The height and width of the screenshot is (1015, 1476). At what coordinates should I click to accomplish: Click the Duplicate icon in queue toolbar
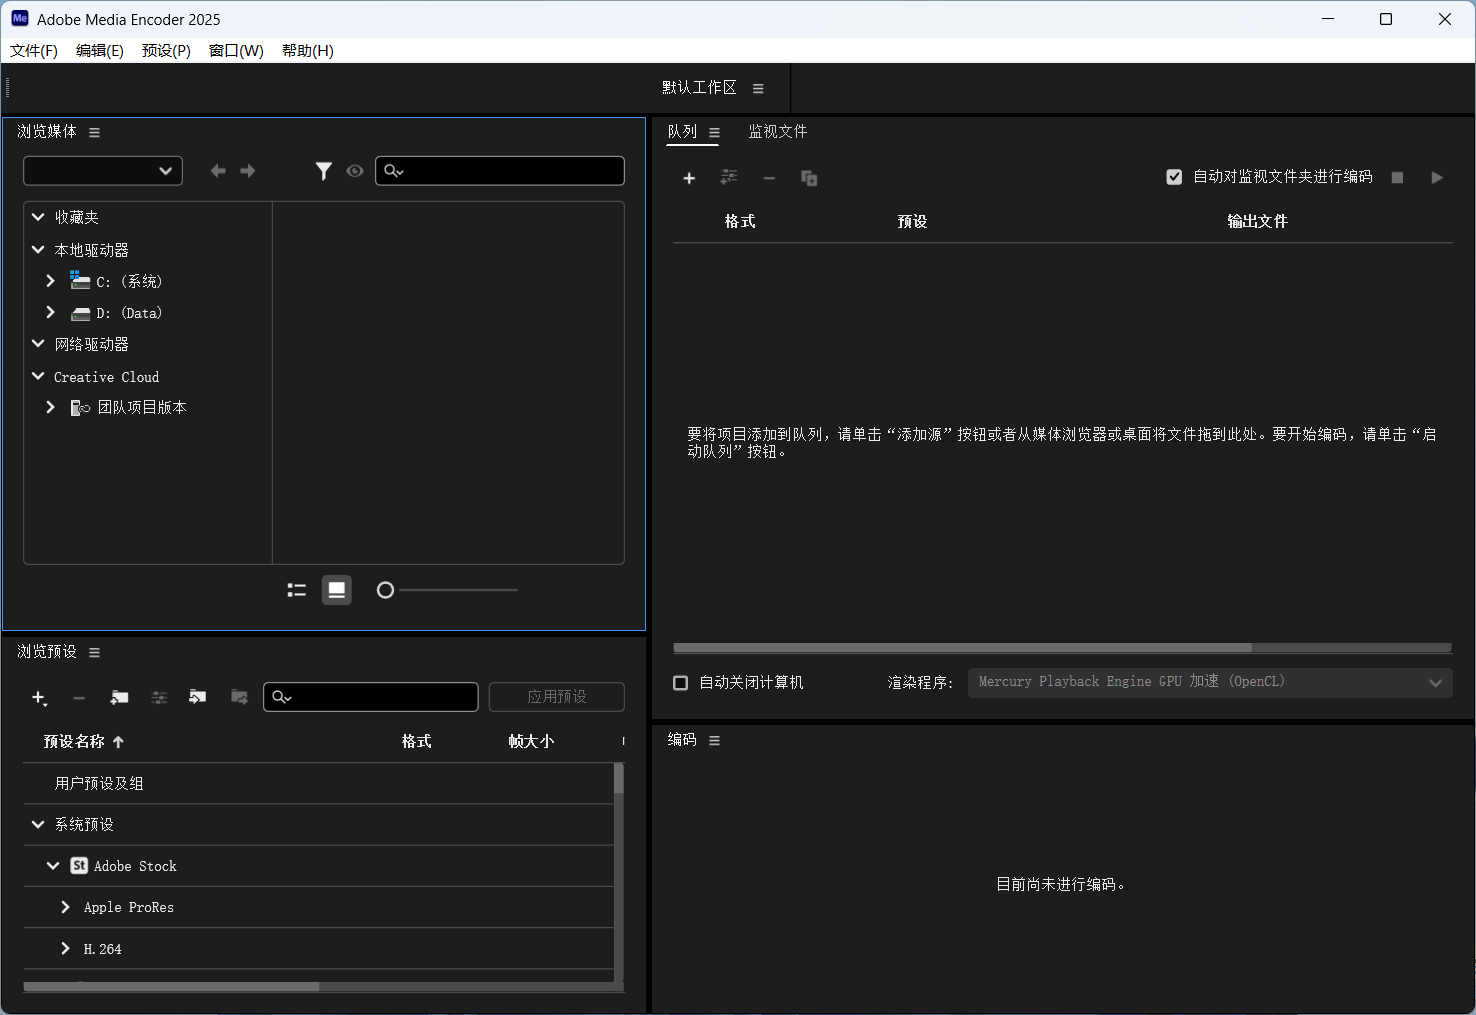pyautogui.click(x=809, y=178)
